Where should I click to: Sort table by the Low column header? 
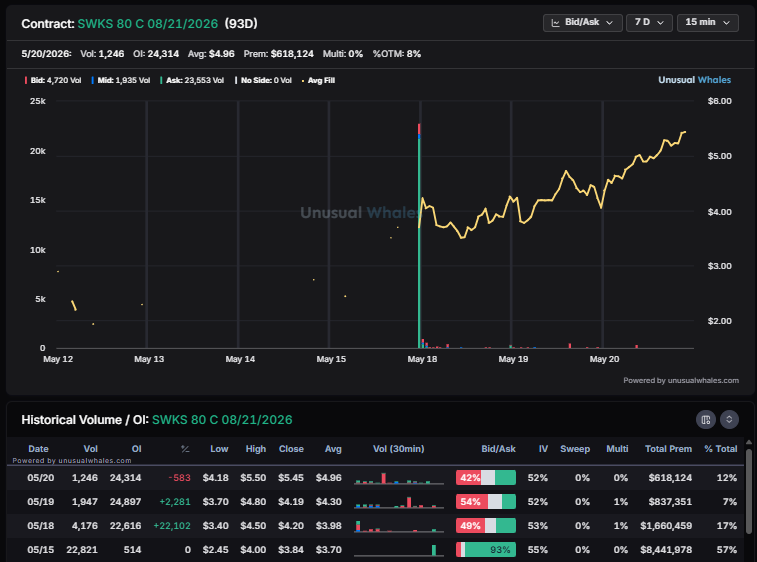(x=219, y=449)
